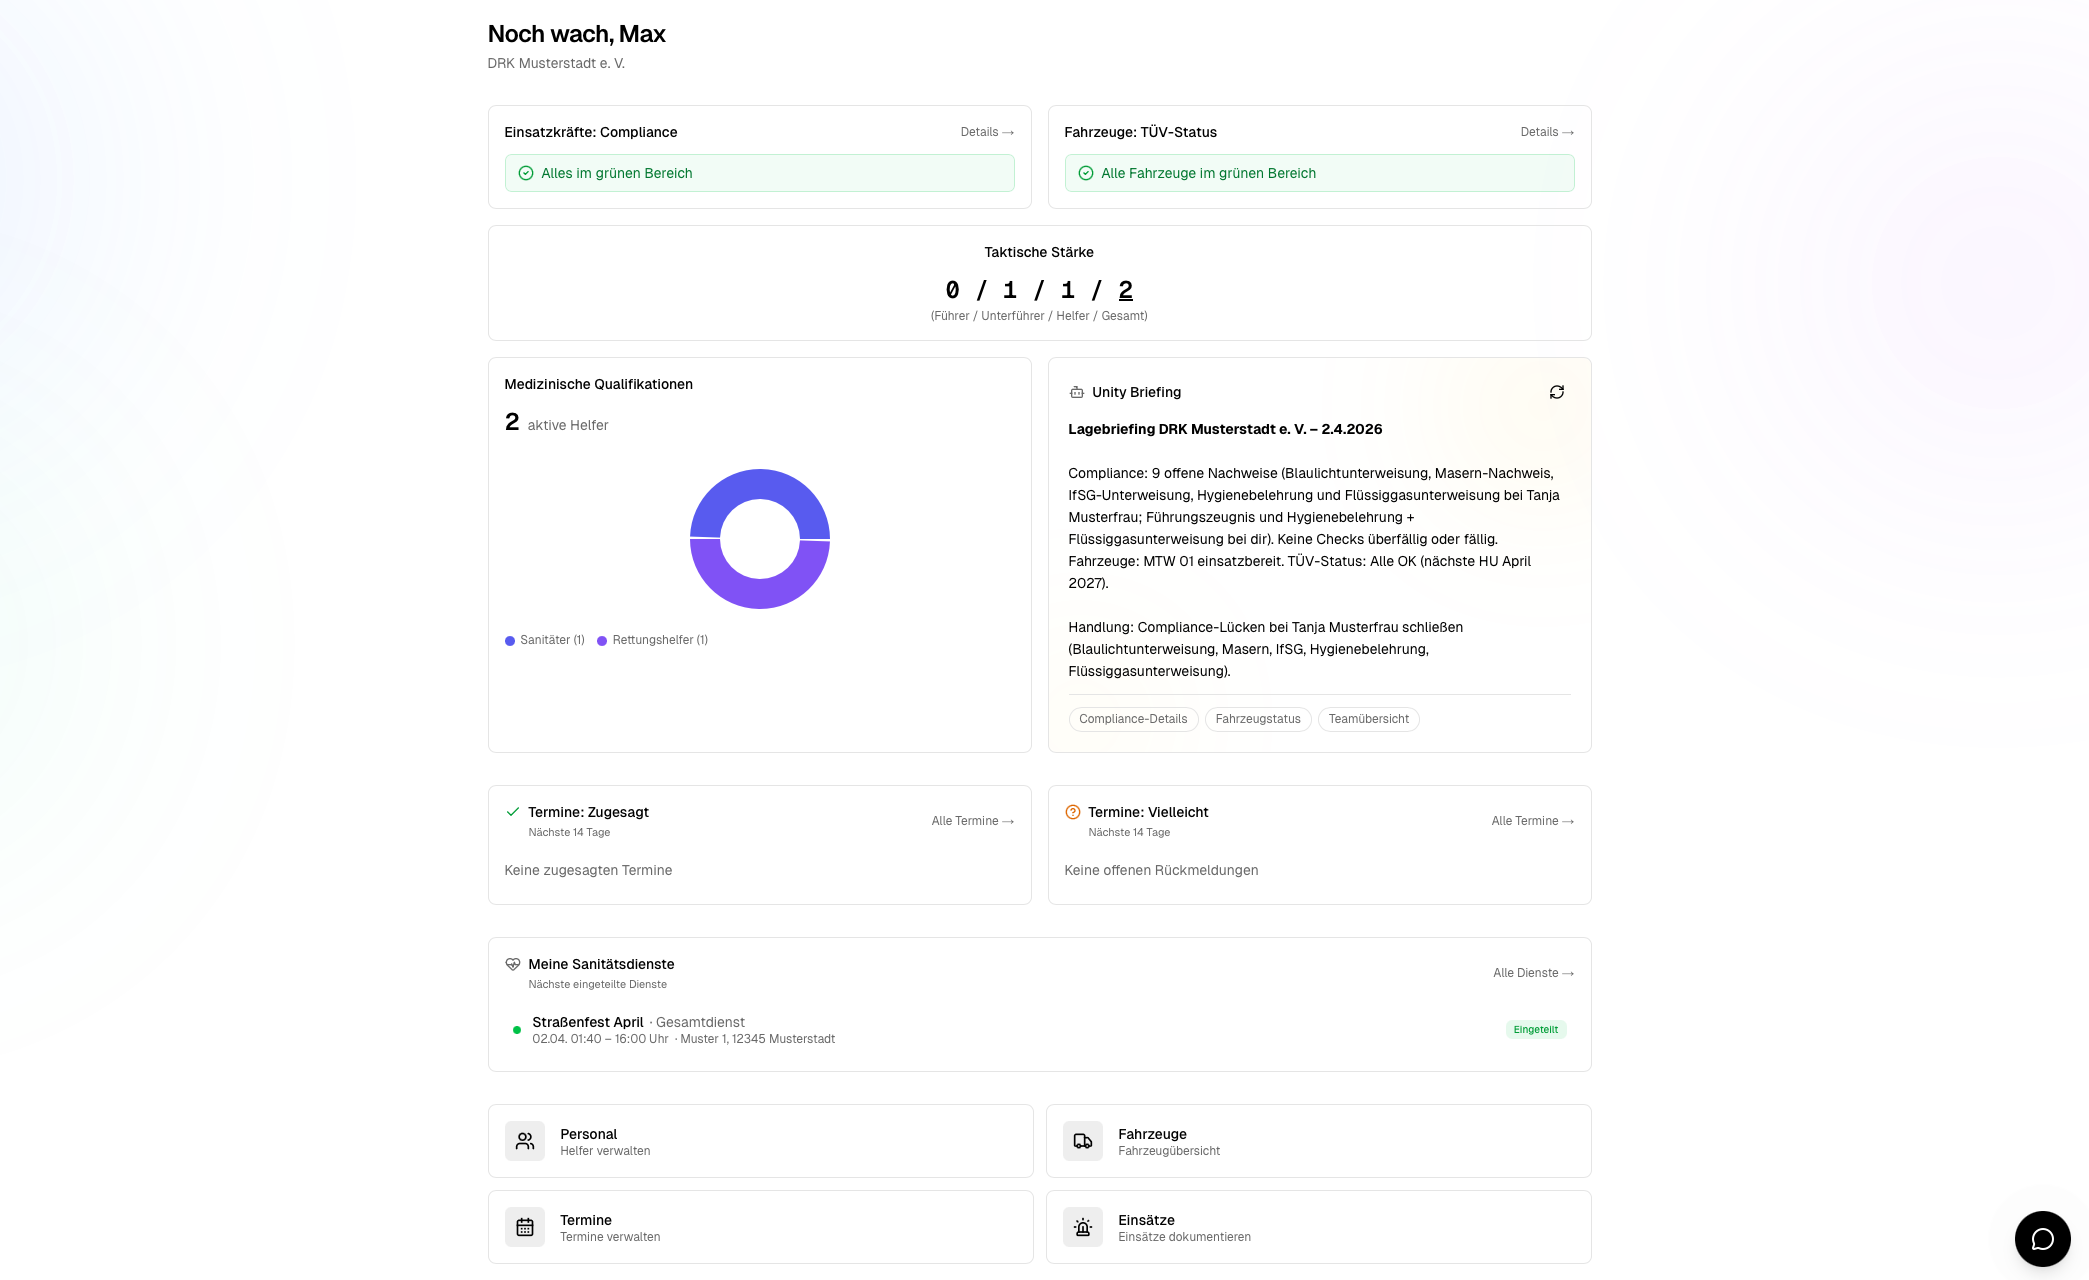Open TÜV-Status Details link
2089x1280 pixels.
1546,132
